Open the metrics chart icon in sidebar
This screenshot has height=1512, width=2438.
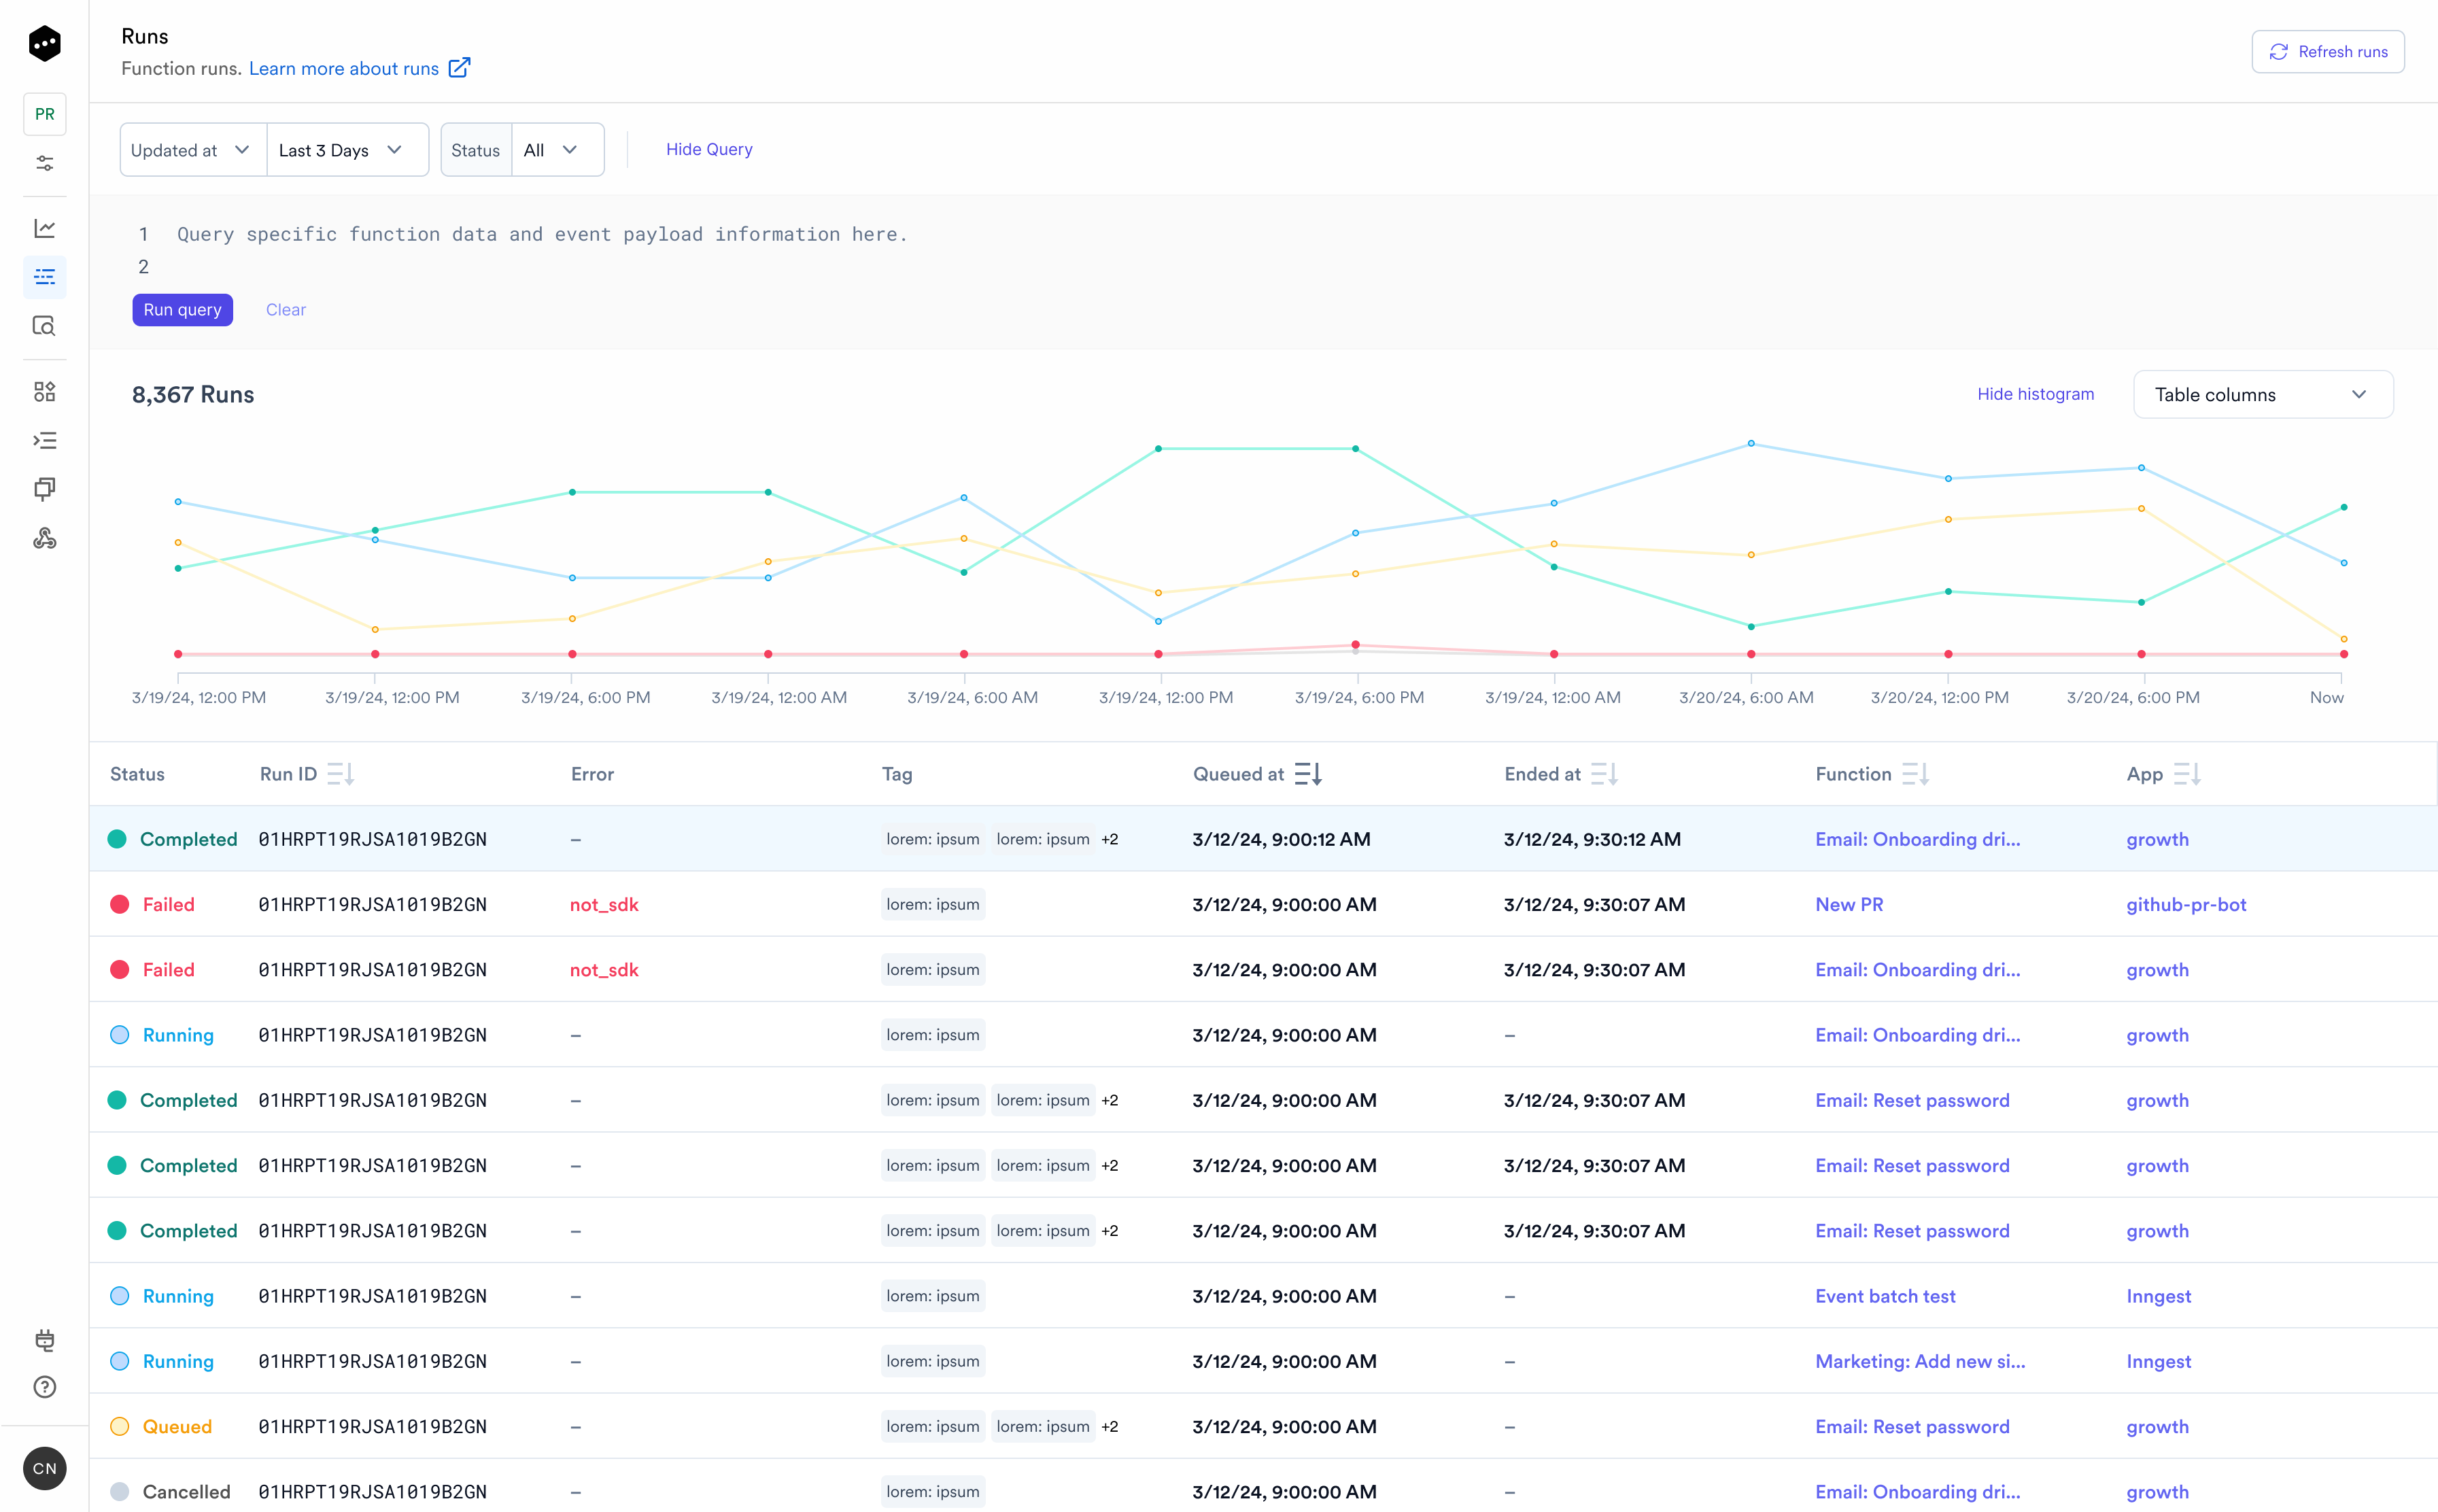coord(44,228)
